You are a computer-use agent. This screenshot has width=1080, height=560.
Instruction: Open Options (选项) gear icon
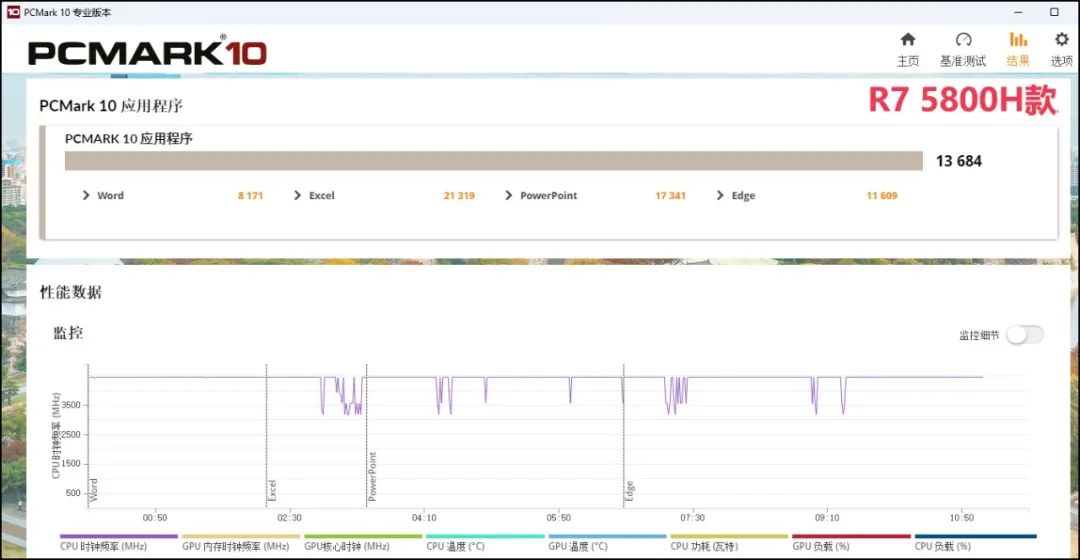1061,40
